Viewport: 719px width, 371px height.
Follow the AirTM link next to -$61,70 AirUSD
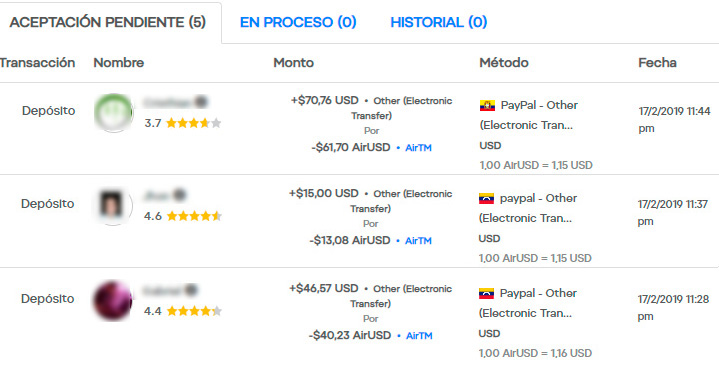point(418,148)
